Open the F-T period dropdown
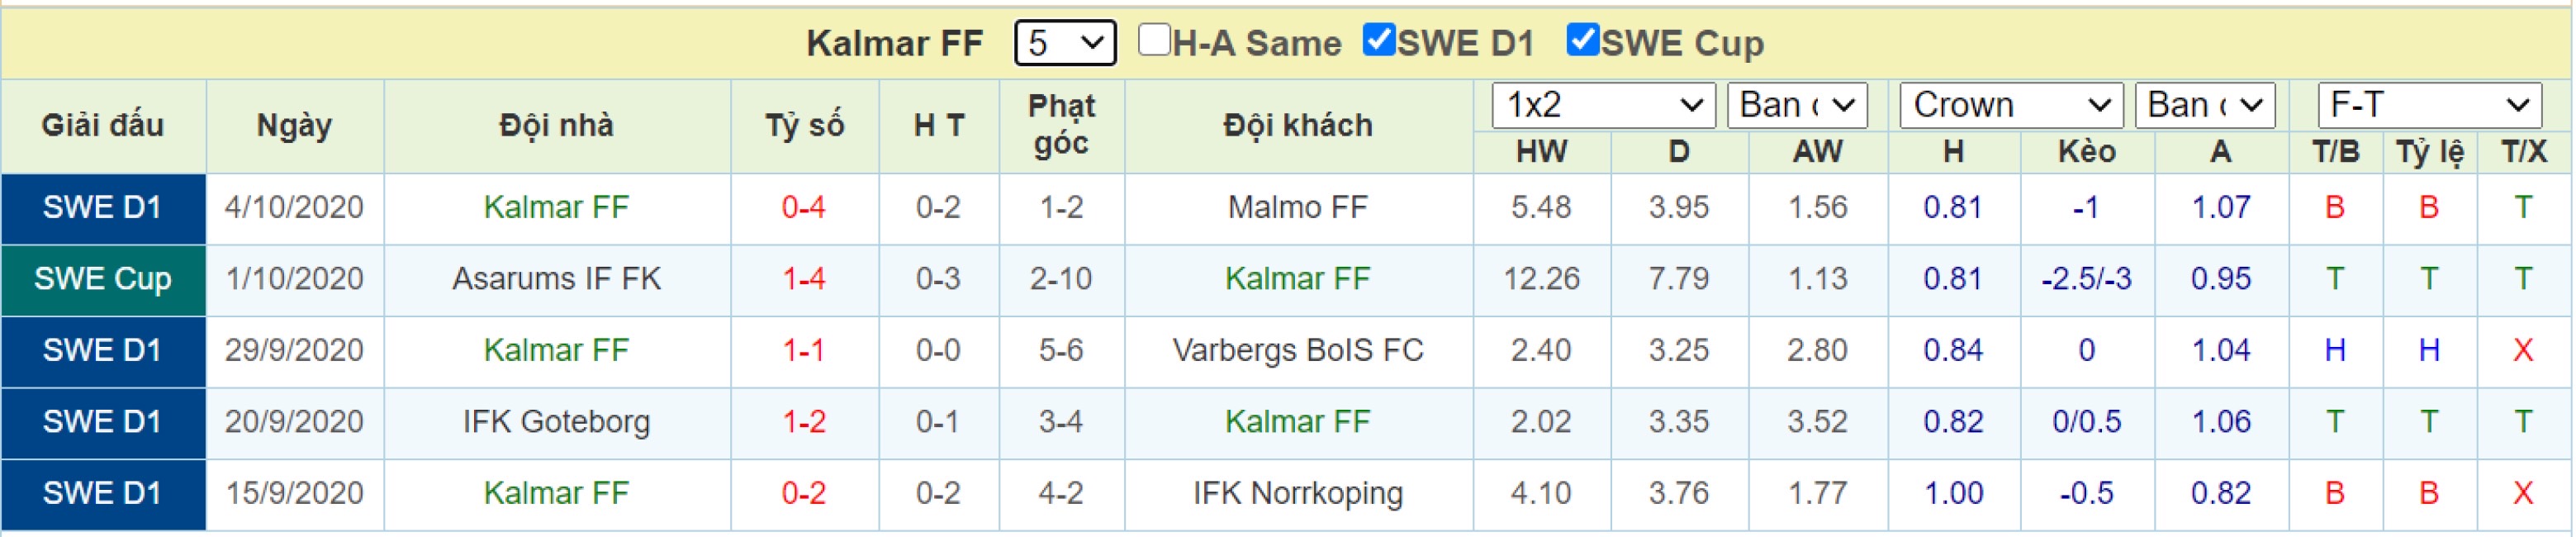This screenshot has width=2576, height=537. 2429,105
